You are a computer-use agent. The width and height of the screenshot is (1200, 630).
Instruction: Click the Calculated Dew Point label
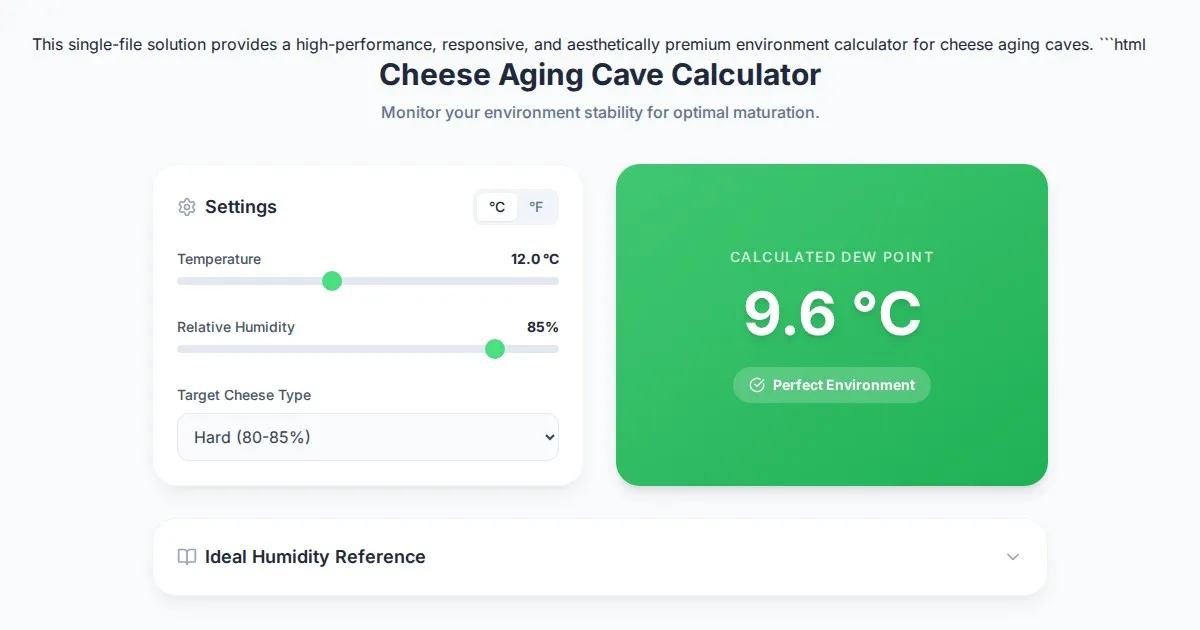[832, 257]
